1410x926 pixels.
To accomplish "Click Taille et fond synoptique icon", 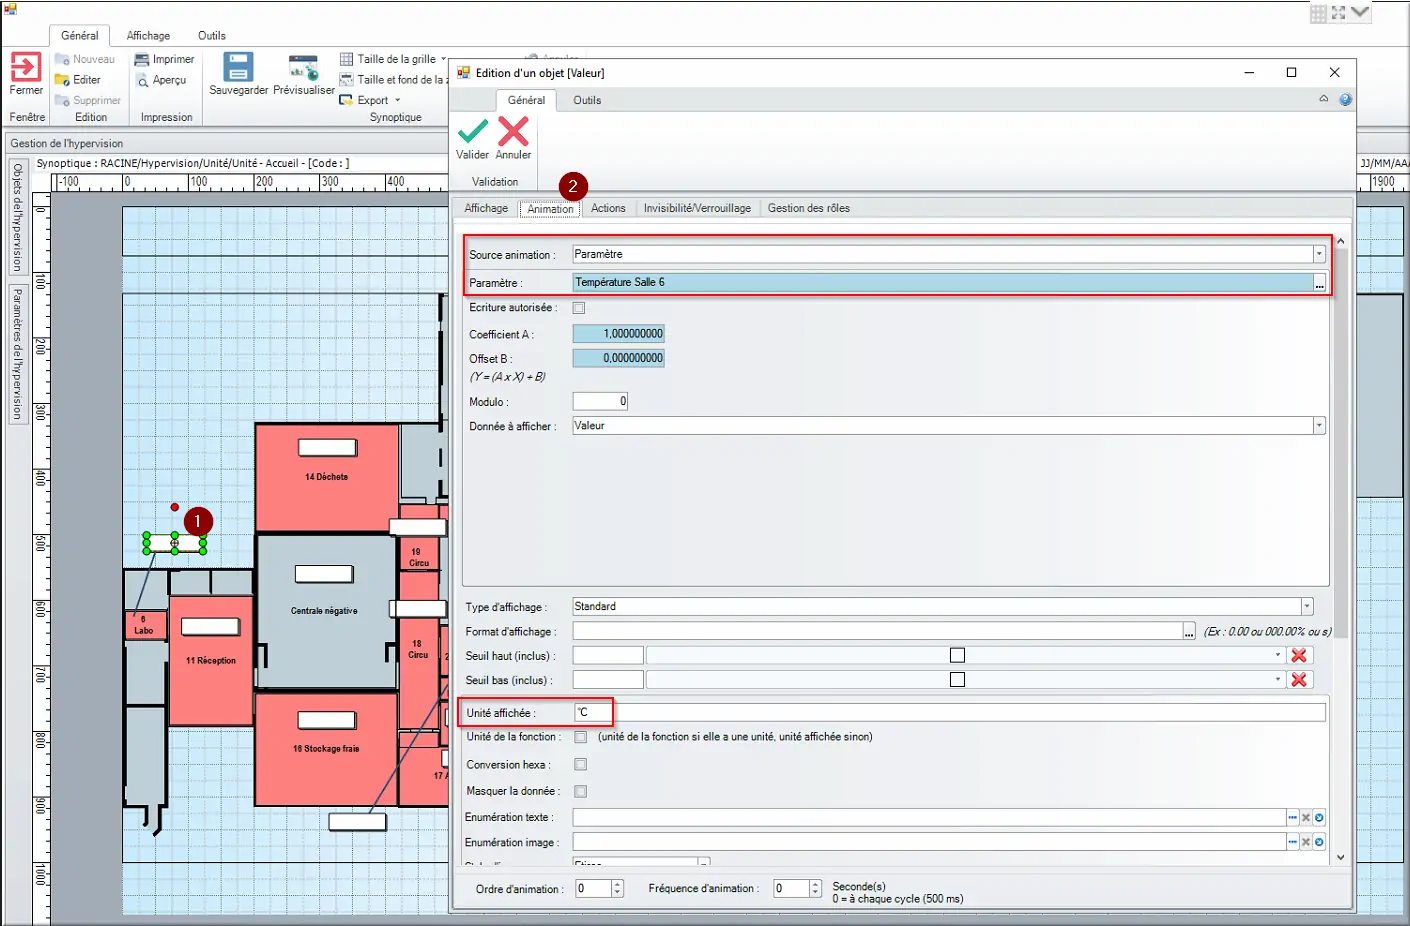I will [x=347, y=80].
